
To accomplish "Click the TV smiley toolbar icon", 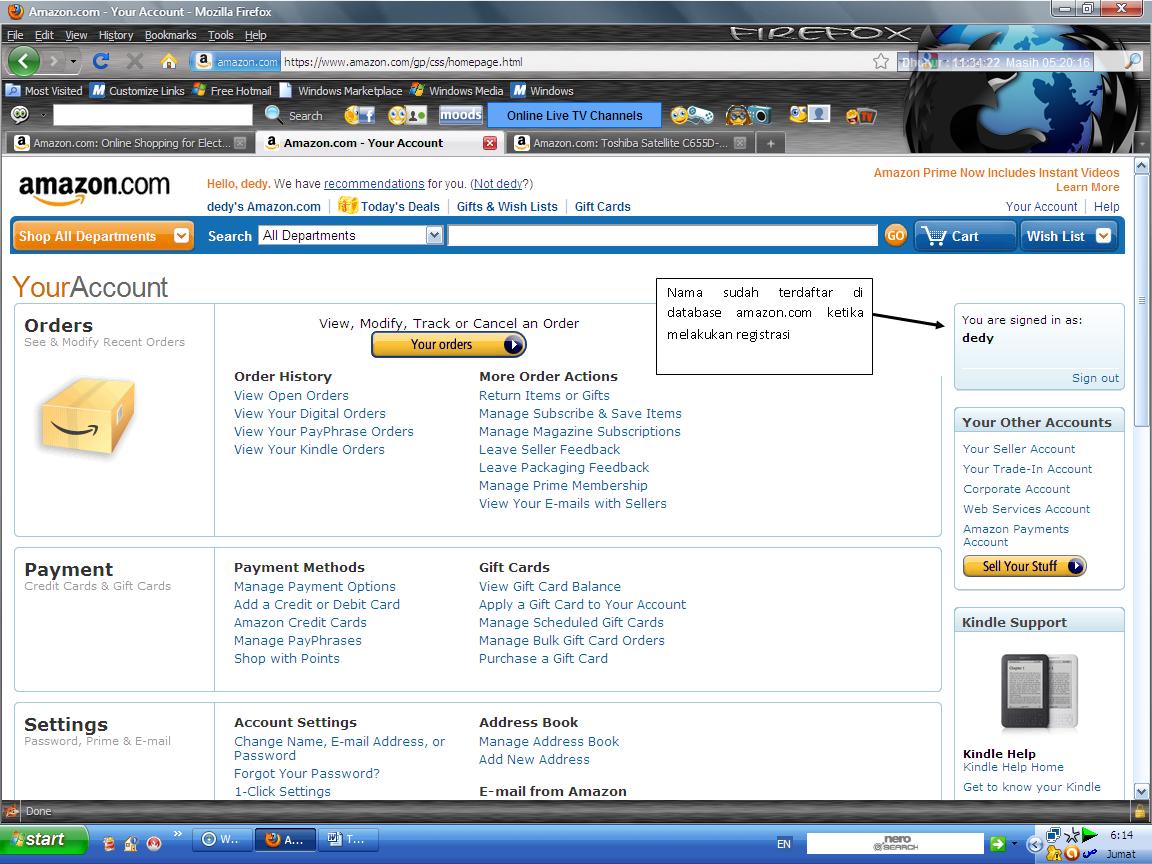I will tap(861, 115).
